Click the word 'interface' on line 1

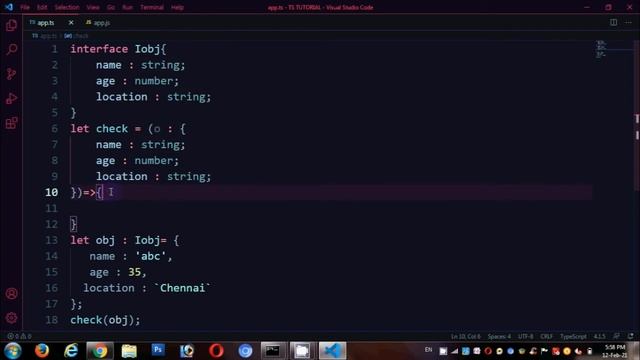coord(99,49)
